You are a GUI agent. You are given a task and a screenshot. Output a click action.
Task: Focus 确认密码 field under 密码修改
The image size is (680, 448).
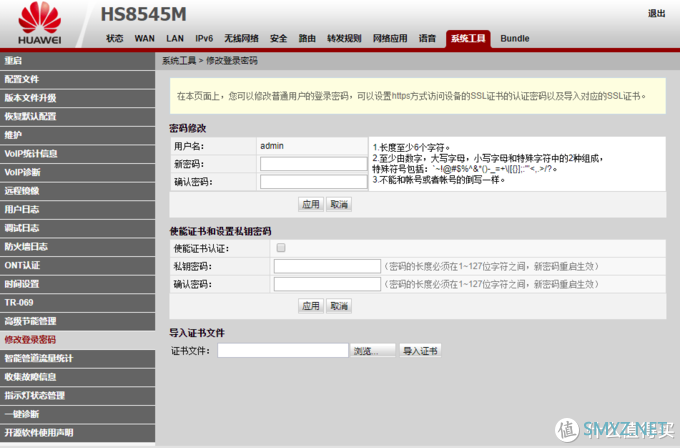coord(314,182)
